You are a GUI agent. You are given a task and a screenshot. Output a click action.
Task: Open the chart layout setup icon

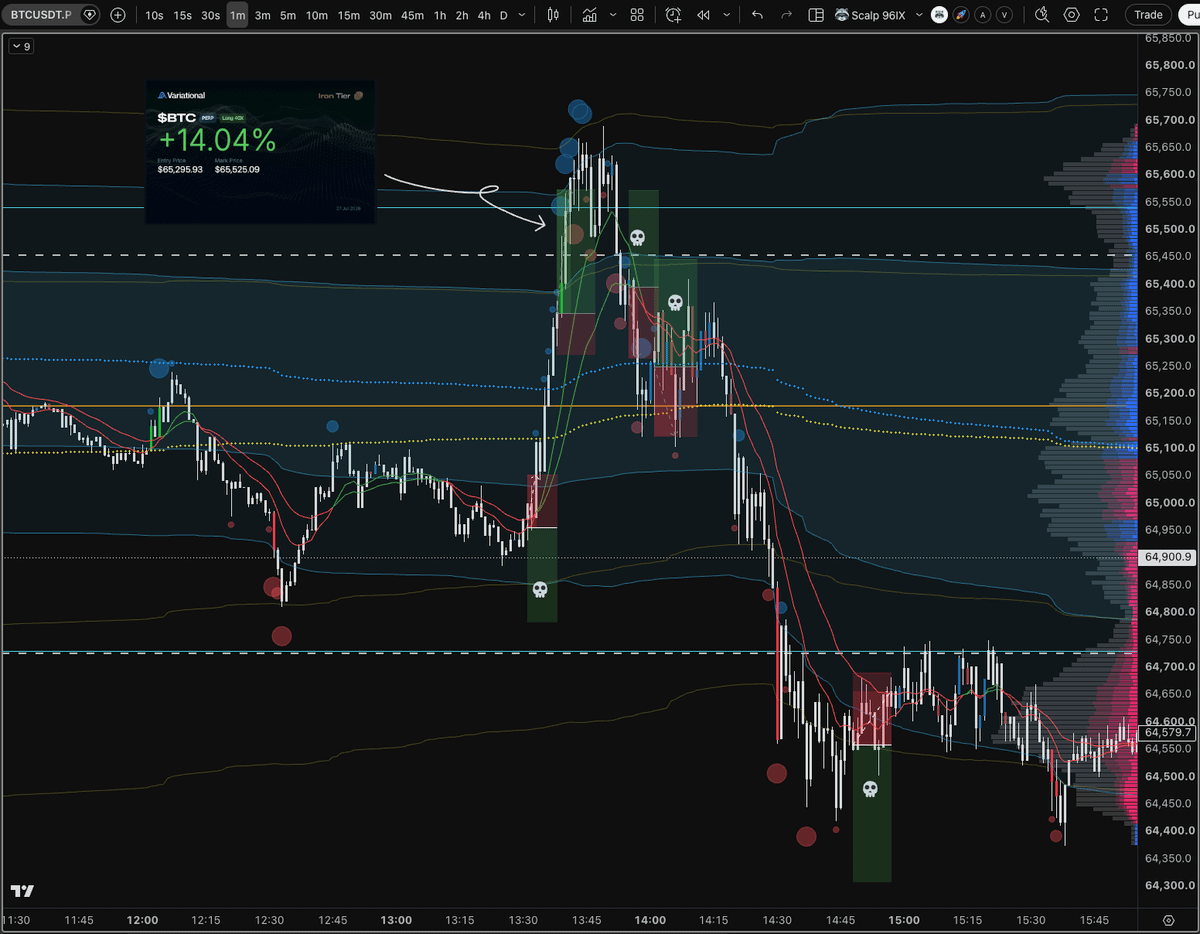(x=816, y=15)
